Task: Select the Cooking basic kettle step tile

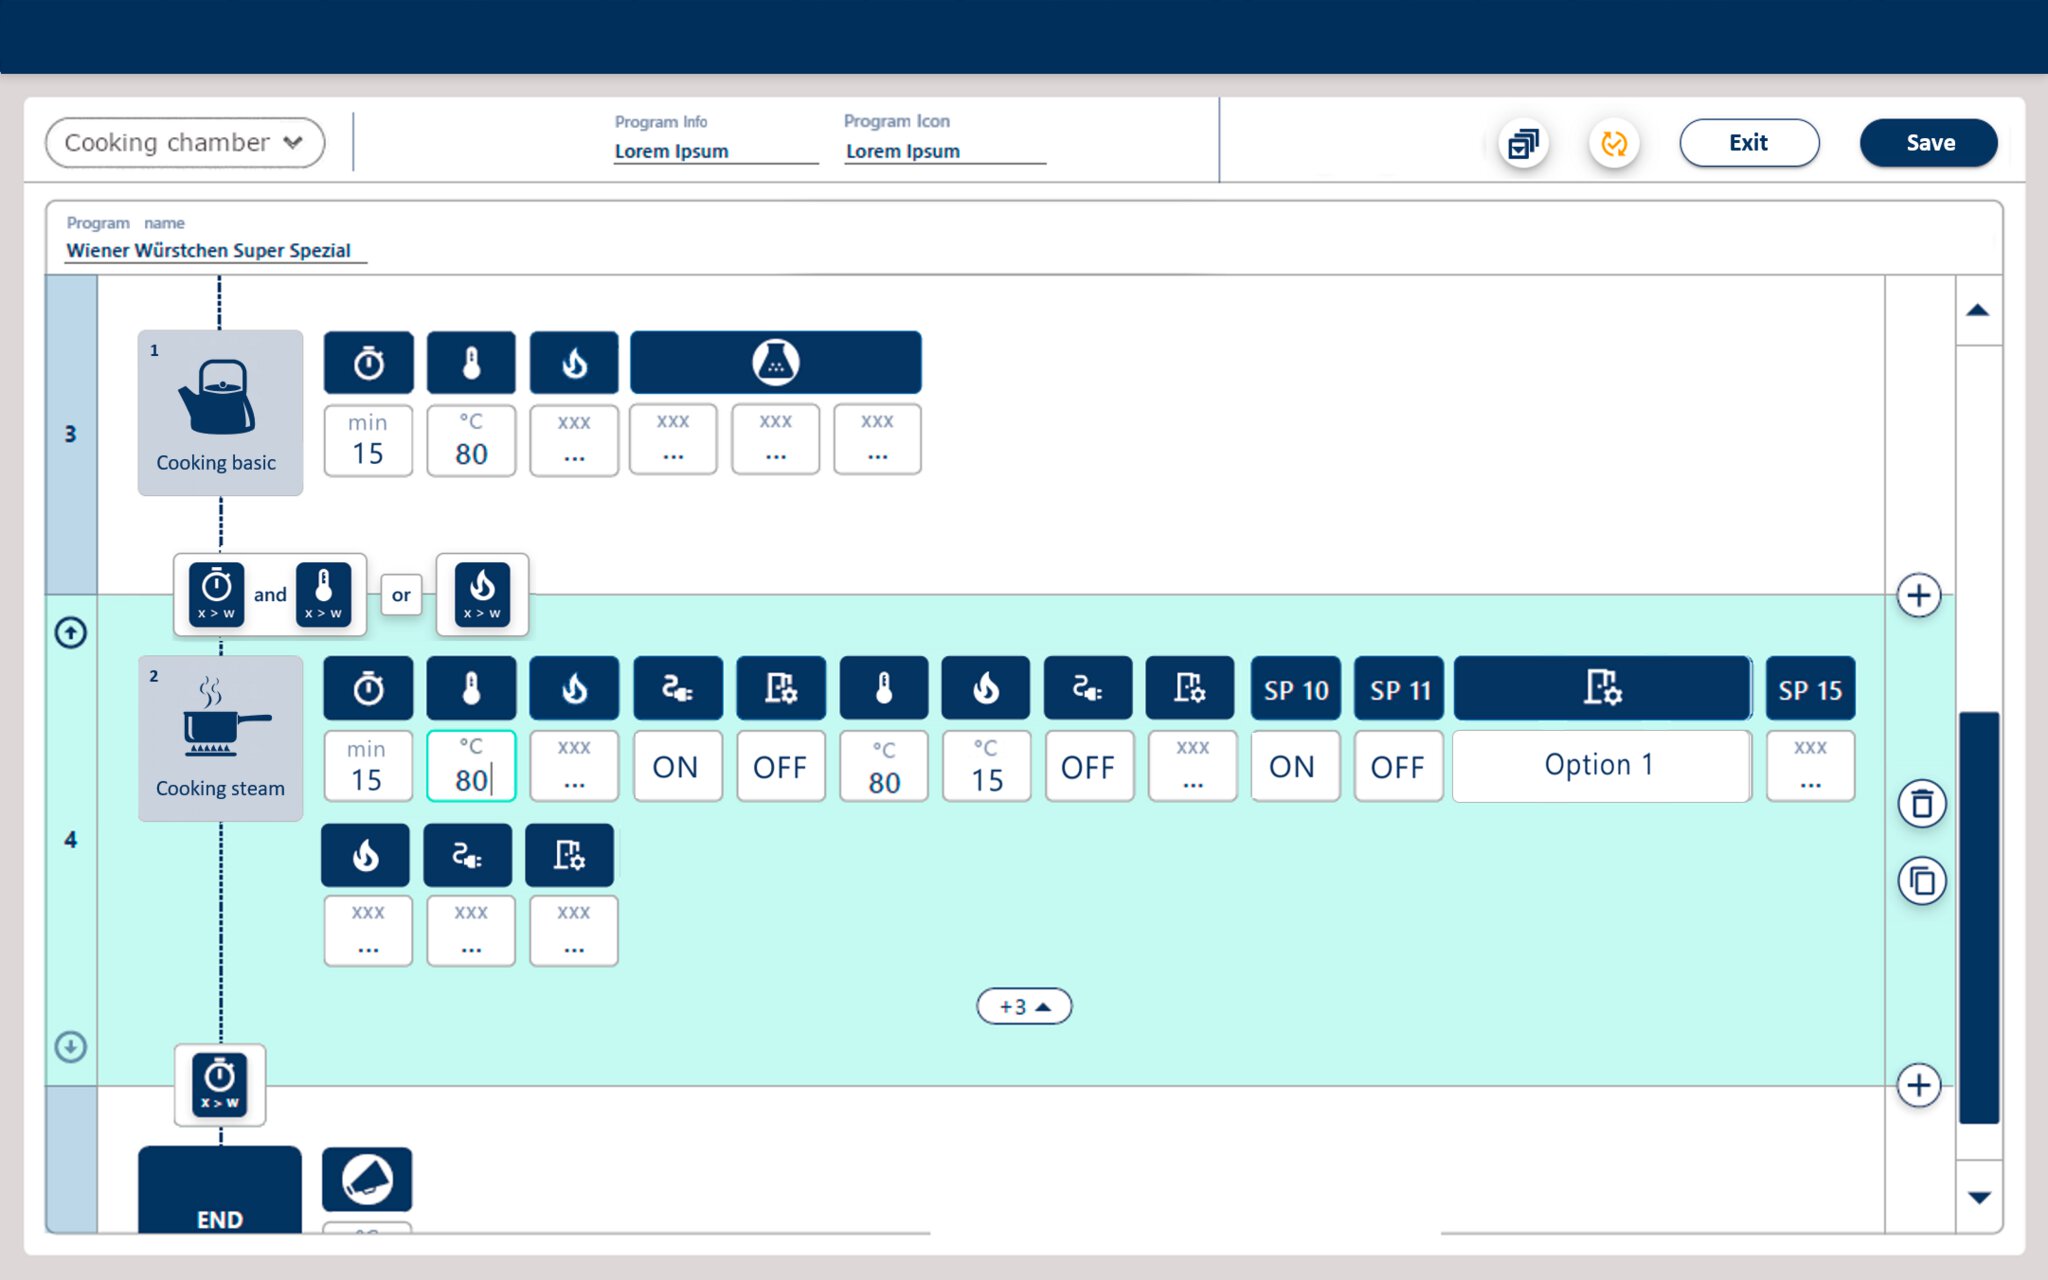Action: pos(220,412)
